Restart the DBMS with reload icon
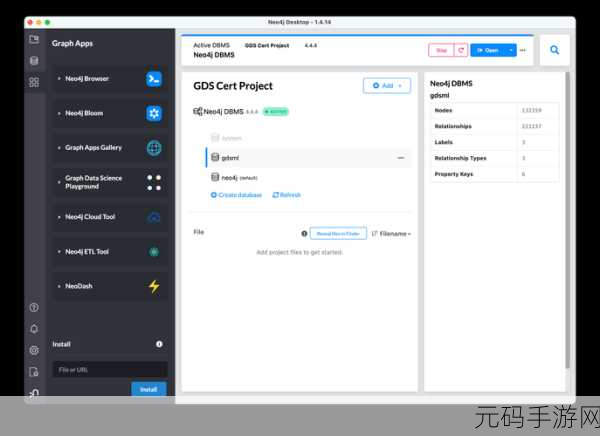The width and height of the screenshot is (600, 436). (x=461, y=50)
